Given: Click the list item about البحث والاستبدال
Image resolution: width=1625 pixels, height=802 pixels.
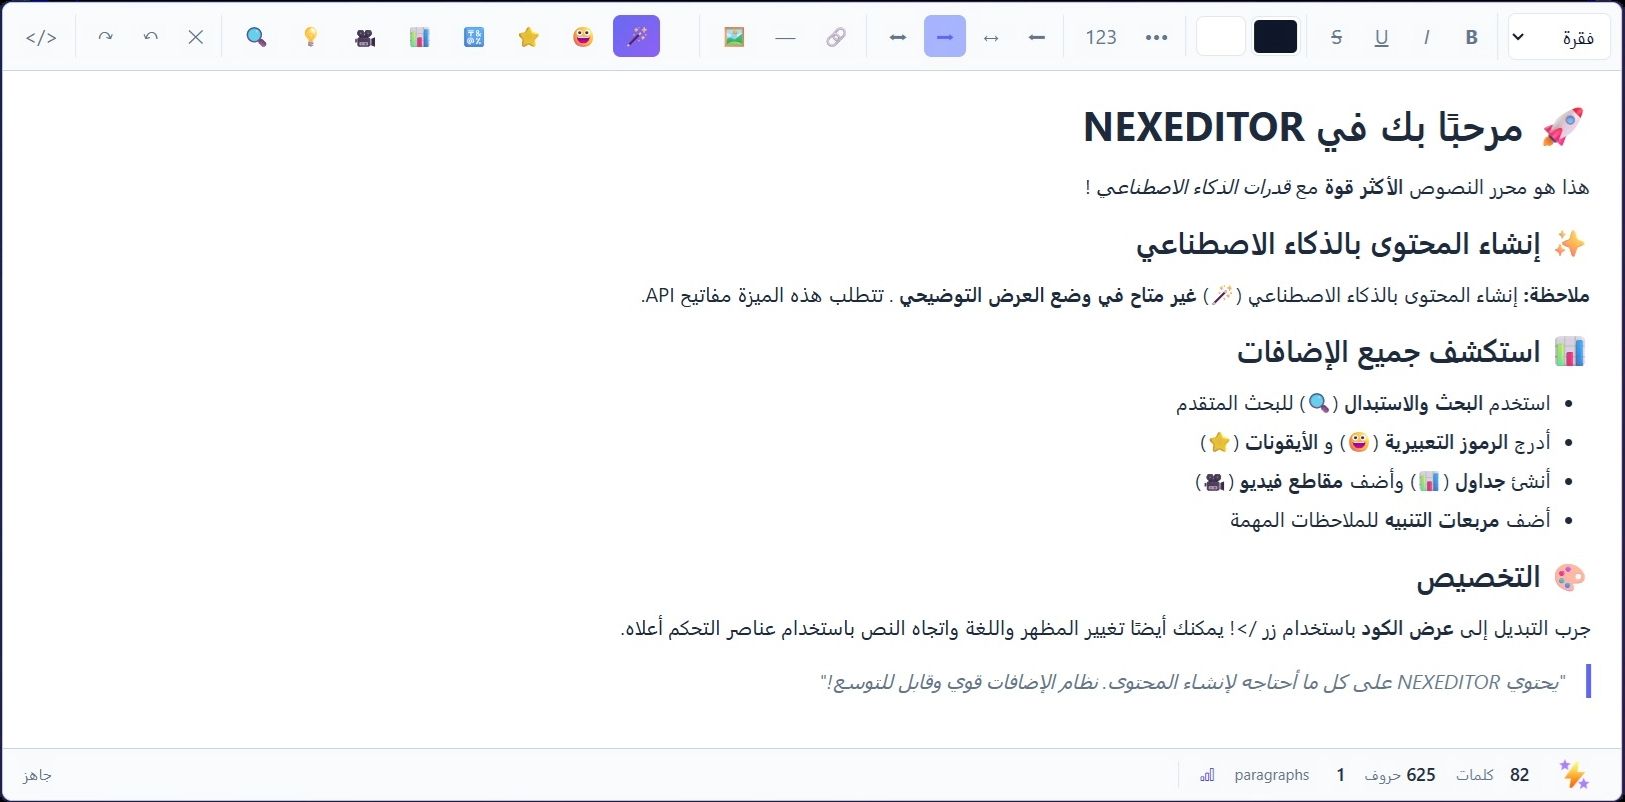Looking at the screenshot, I should click(x=1363, y=403).
